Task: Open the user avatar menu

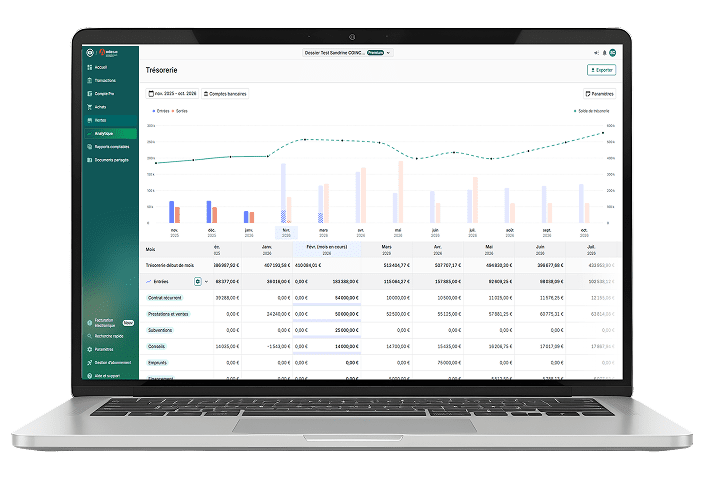Action: click(x=612, y=53)
